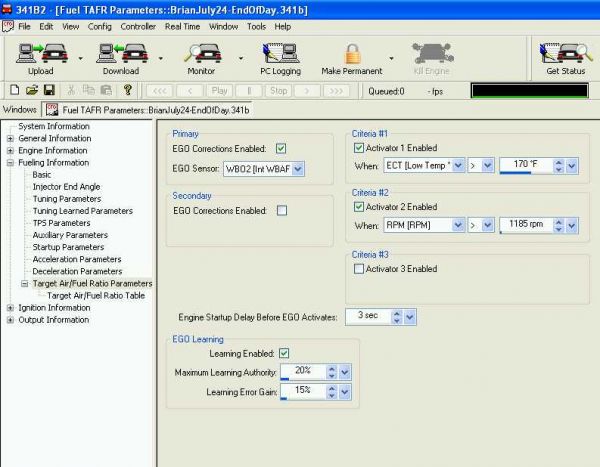Select Target Air/Fuel Ratio Table item

[96, 296]
